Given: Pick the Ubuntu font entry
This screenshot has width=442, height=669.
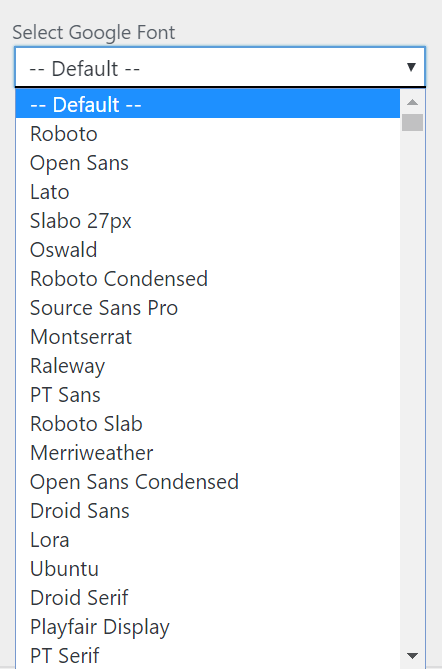Looking at the screenshot, I should coord(208,569).
